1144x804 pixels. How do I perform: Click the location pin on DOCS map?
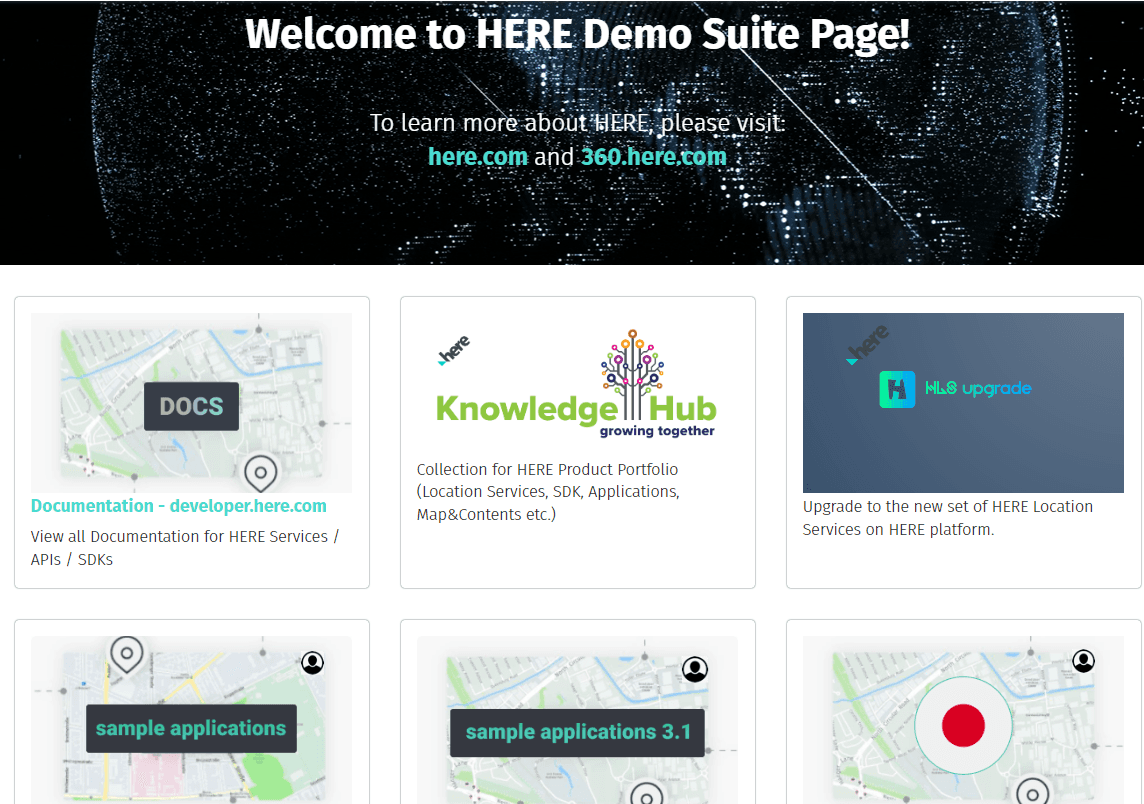point(260,473)
